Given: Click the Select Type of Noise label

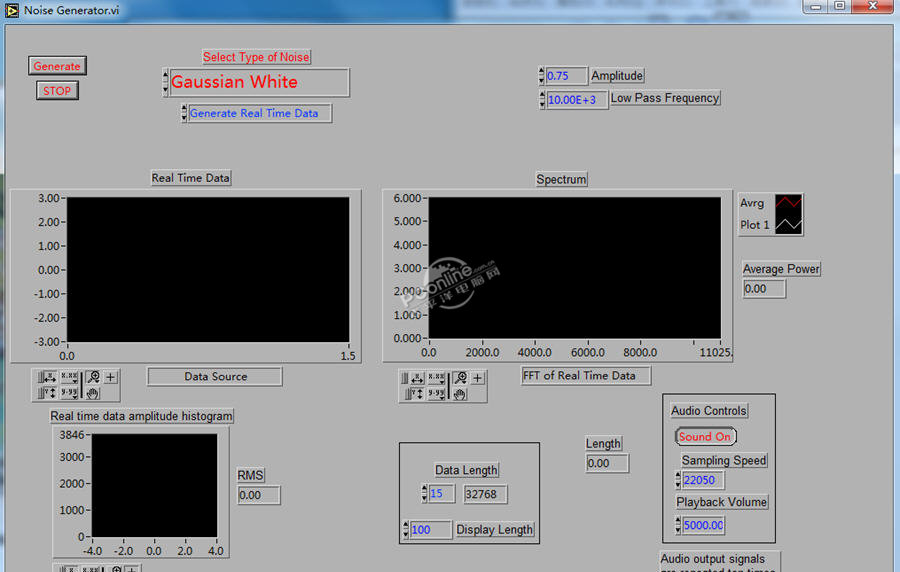Looking at the screenshot, I should pos(256,57).
